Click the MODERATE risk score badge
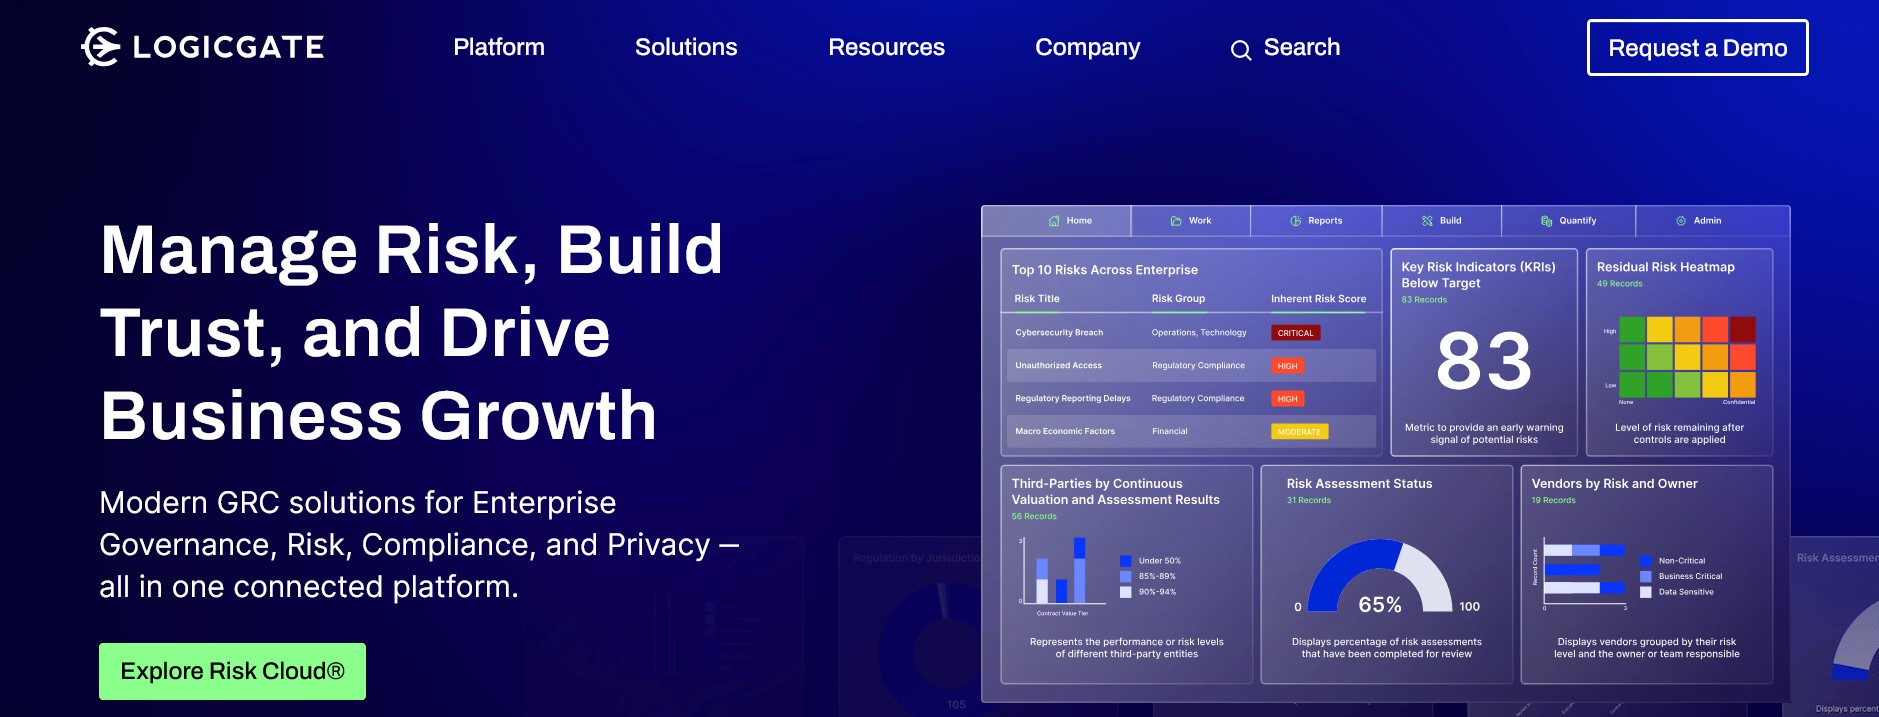The height and width of the screenshot is (717, 1879). pyautogui.click(x=1299, y=432)
